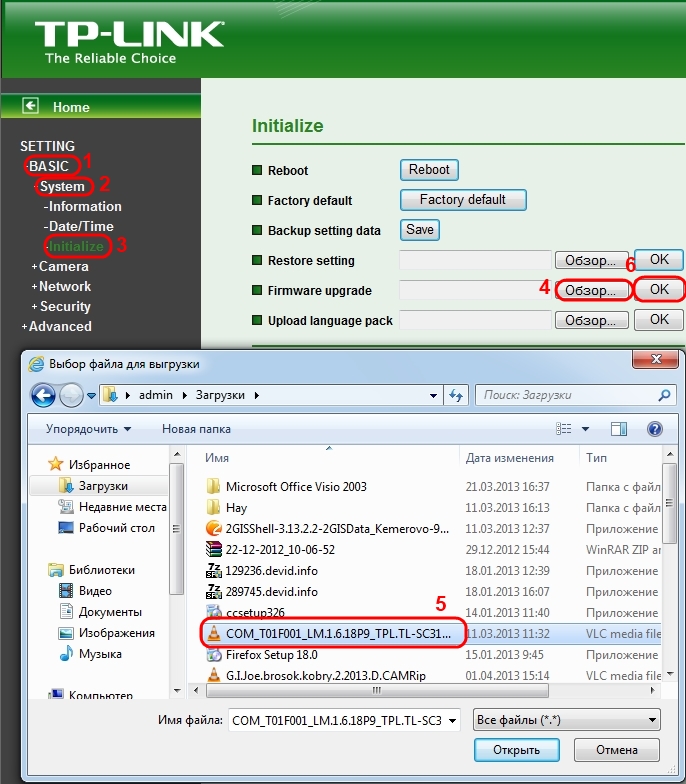Sort files by Дата изменения column header
The height and width of the screenshot is (784, 686).
click(x=510, y=458)
